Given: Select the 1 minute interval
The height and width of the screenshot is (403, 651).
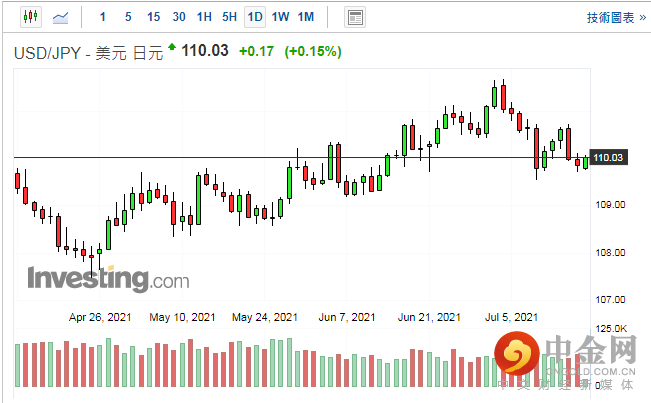Looking at the screenshot, I should [103, 17].
